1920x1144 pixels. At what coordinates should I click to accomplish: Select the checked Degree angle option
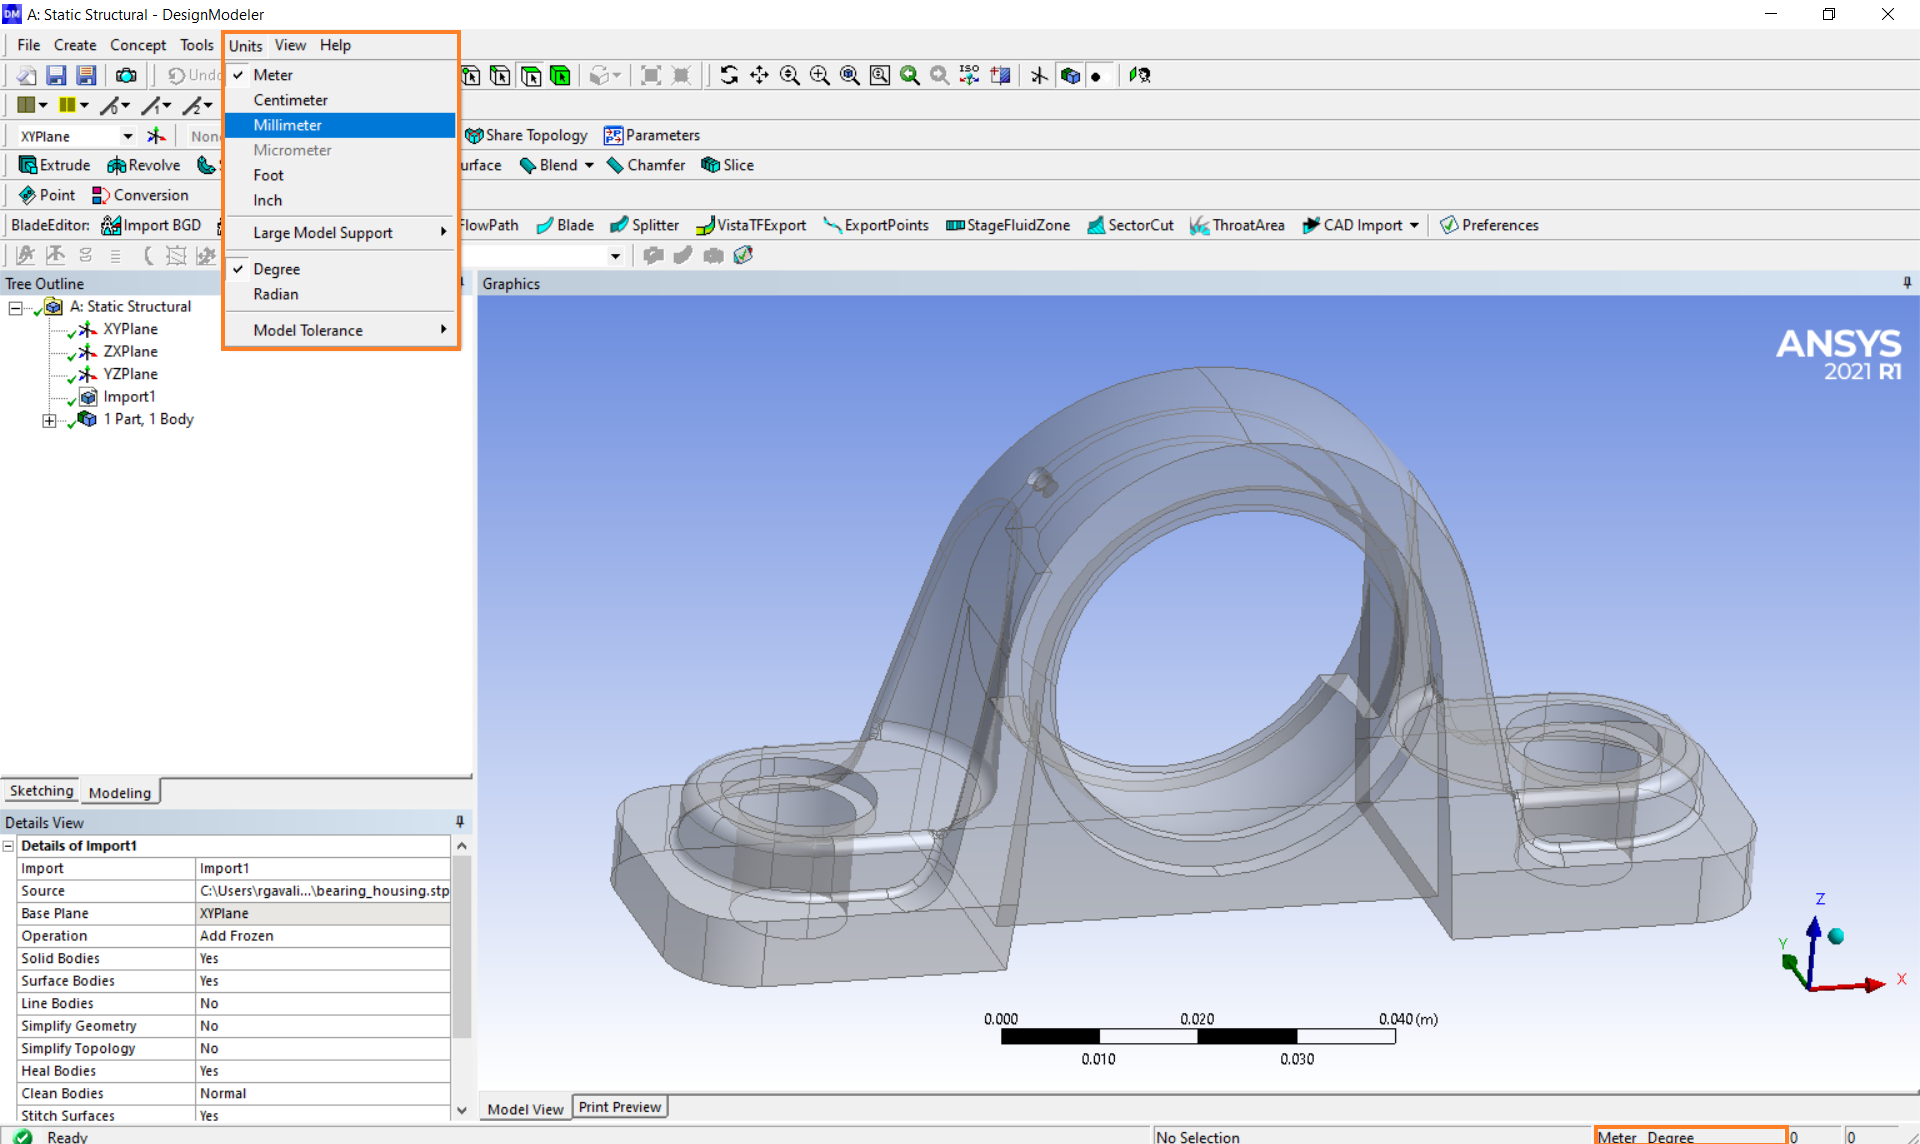point(277,269)
